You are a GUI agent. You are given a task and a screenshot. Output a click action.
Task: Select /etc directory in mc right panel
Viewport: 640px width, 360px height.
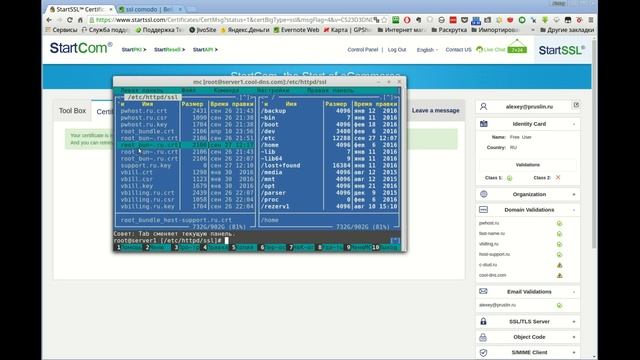click(268, 138)
